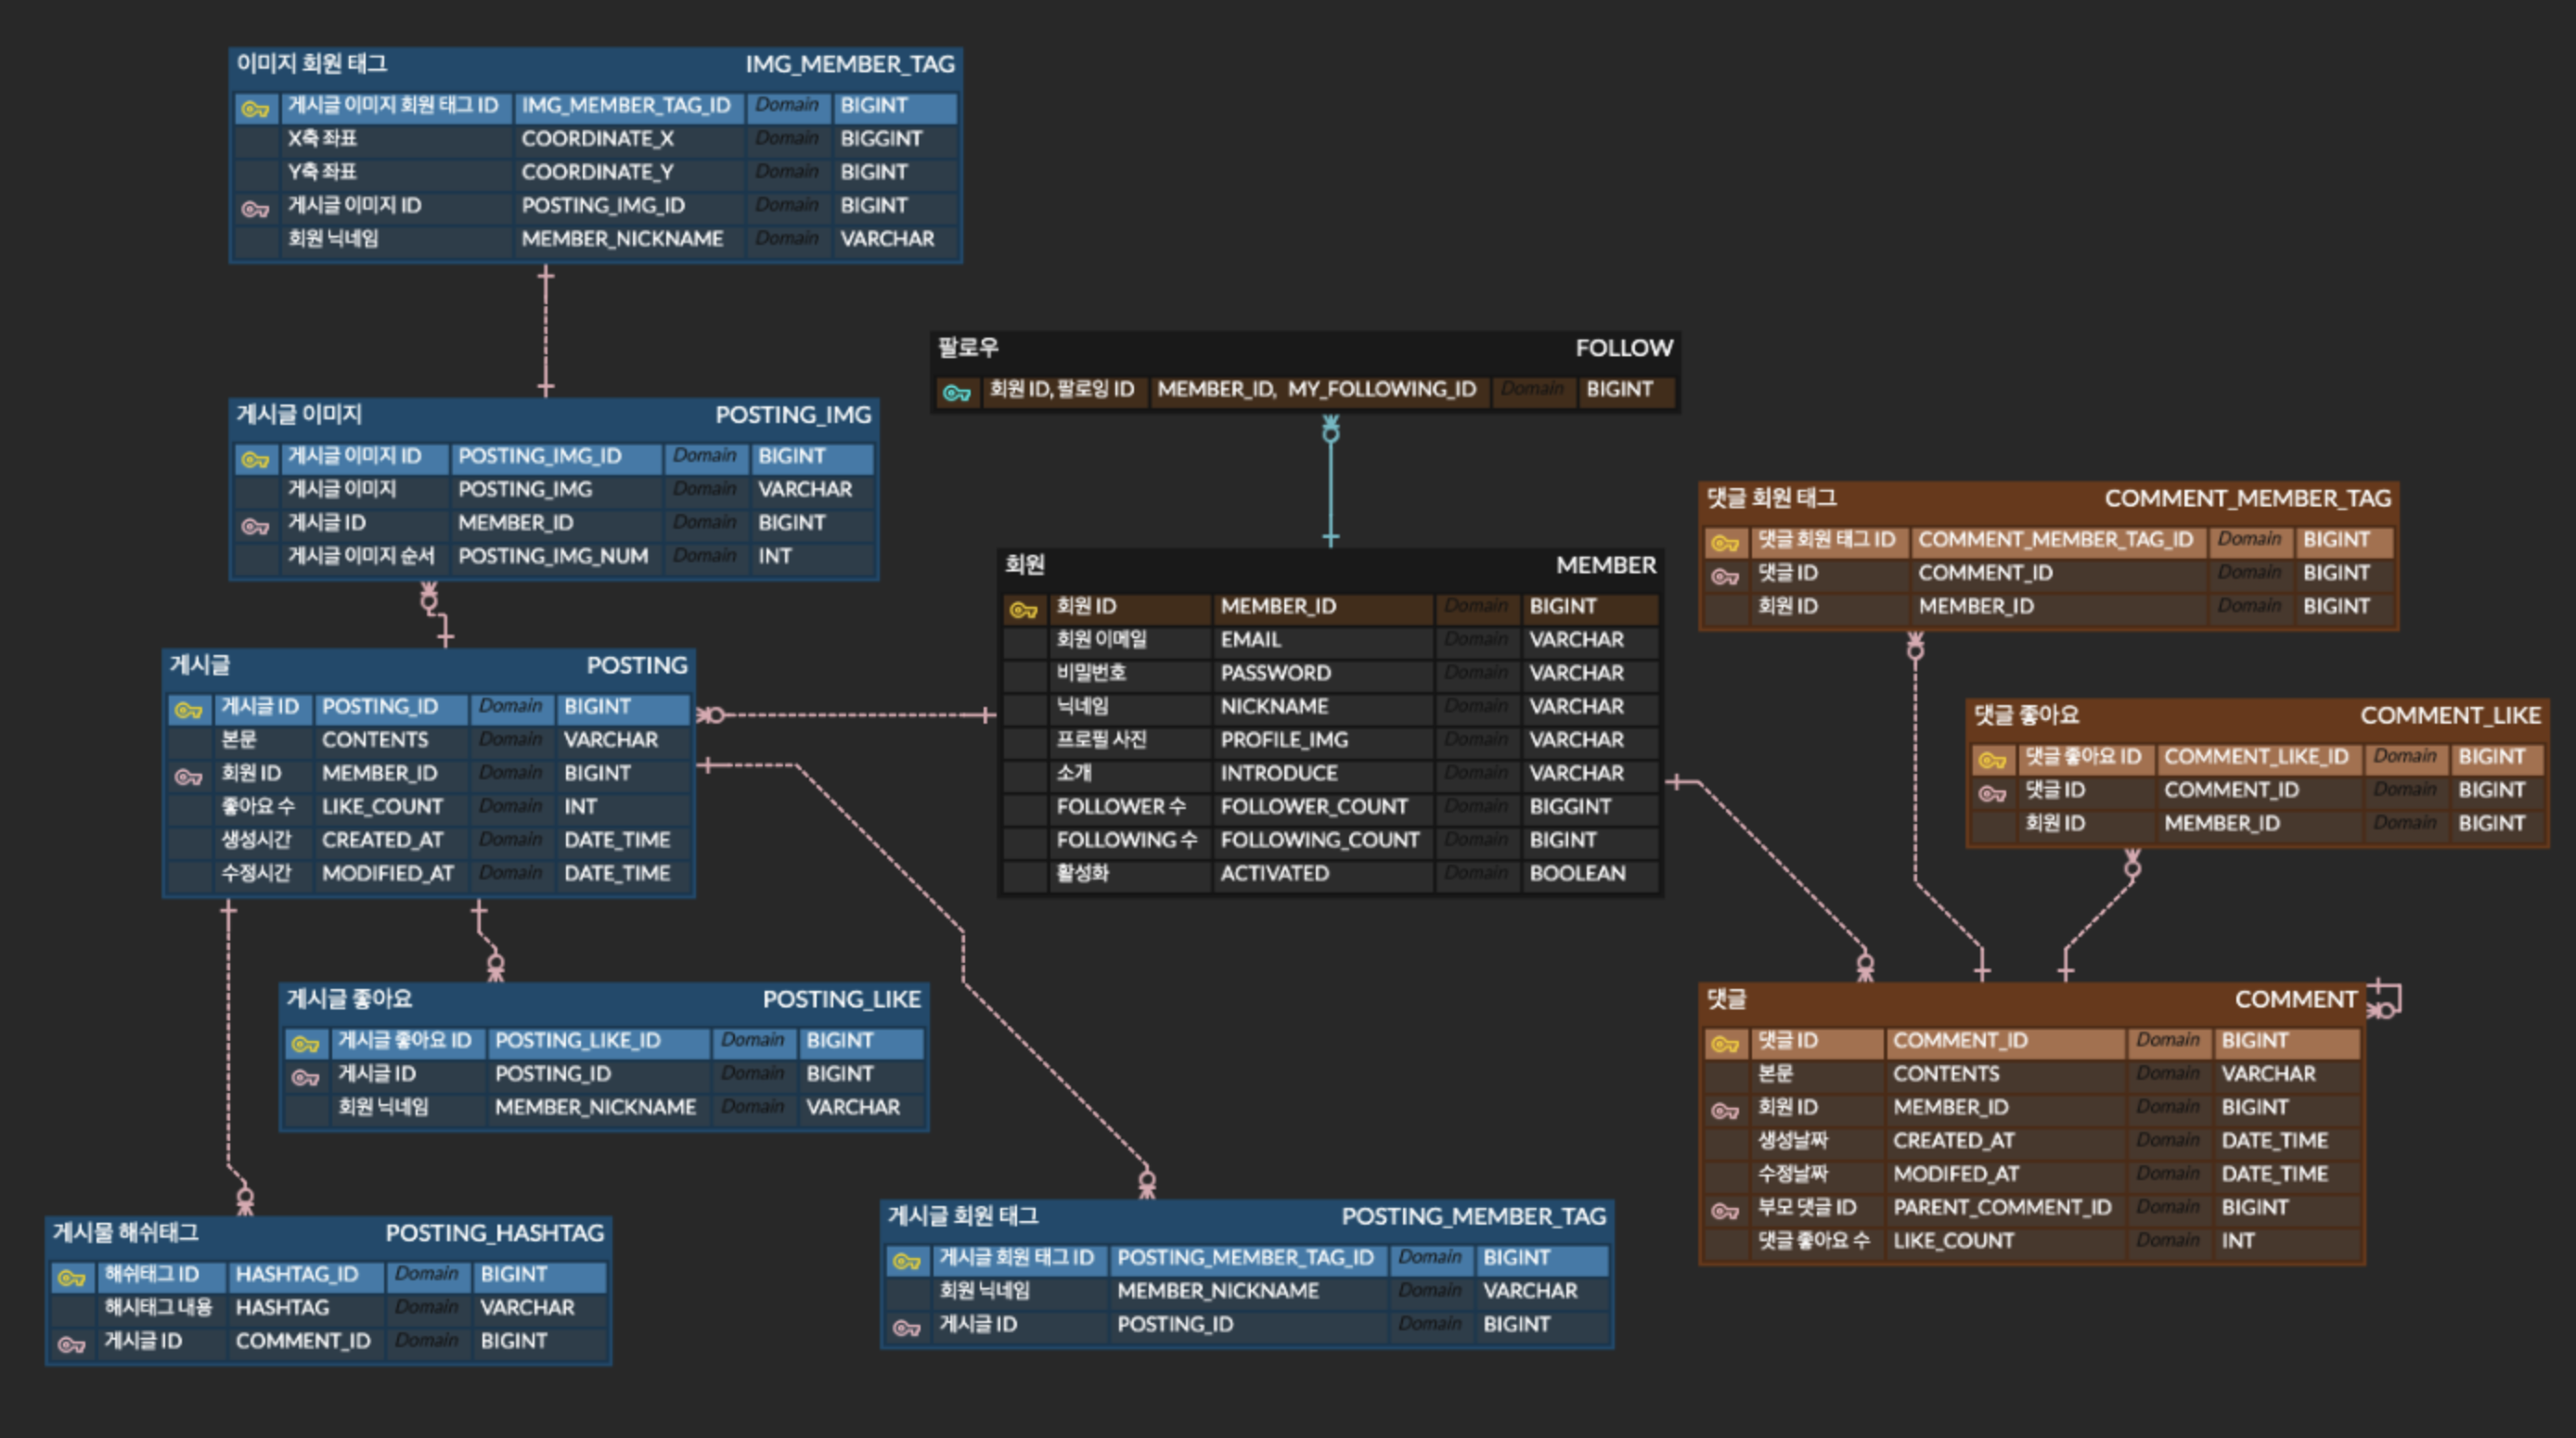Click the EMAIL column in MEMBER table
Viewport: 2576px width, 1438px height.
point(1250,640)
